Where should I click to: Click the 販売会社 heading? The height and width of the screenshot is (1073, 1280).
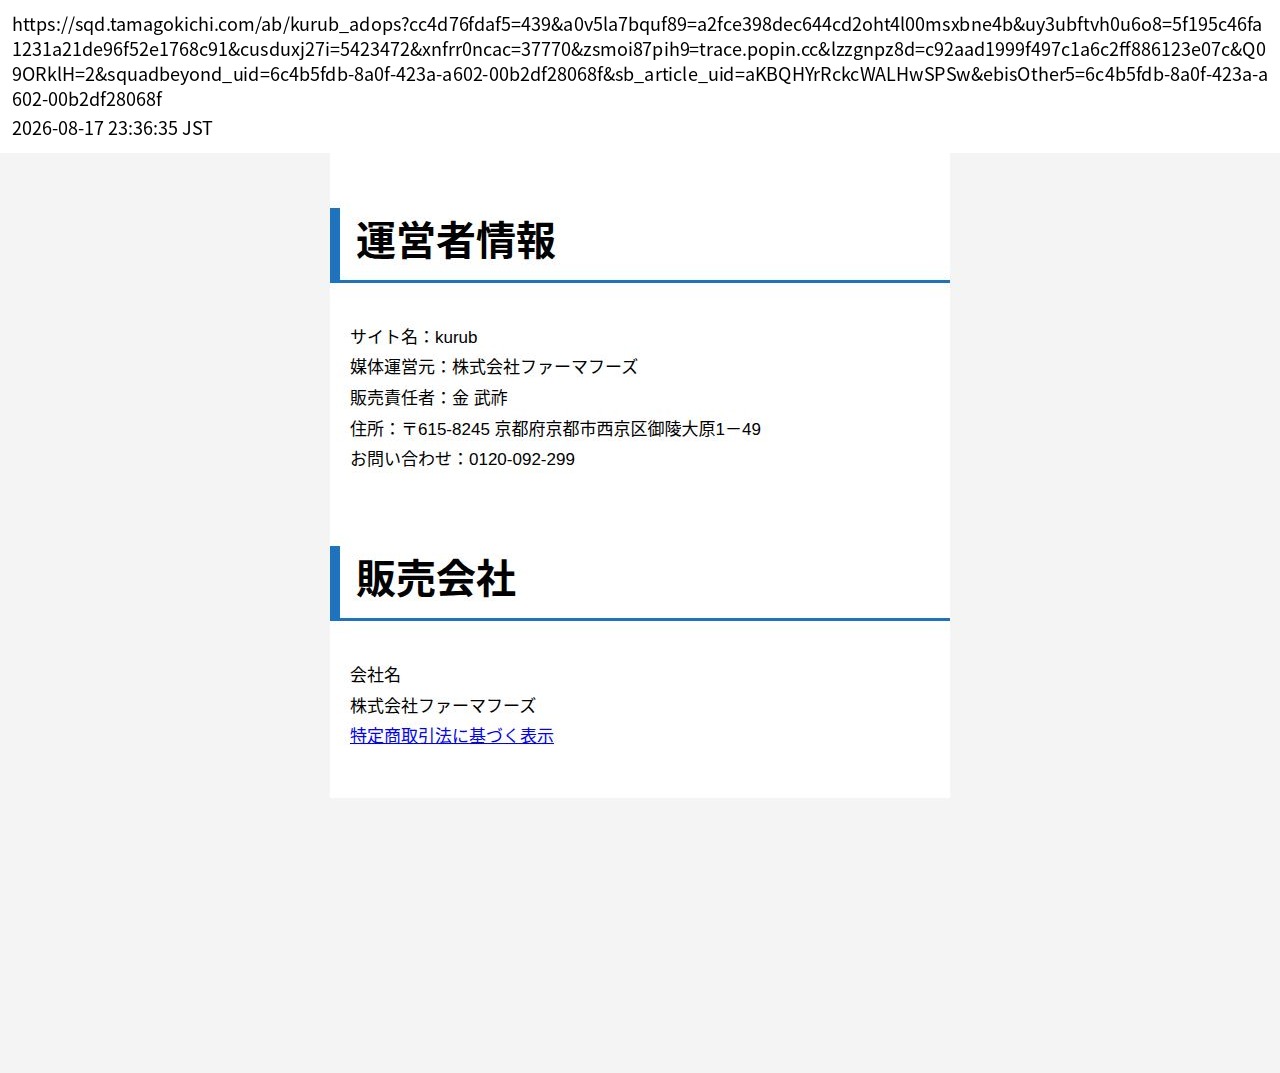tap(436, 579)
